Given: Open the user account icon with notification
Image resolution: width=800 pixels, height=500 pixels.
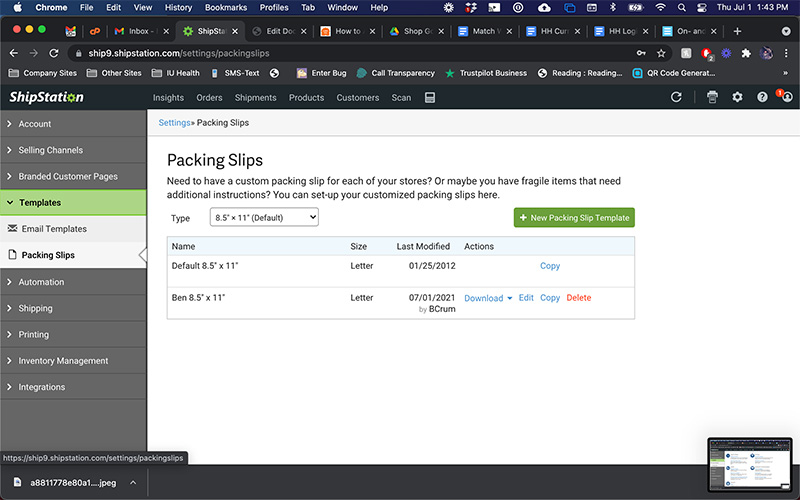Looking at the screenshot, I should pos(786,96).
